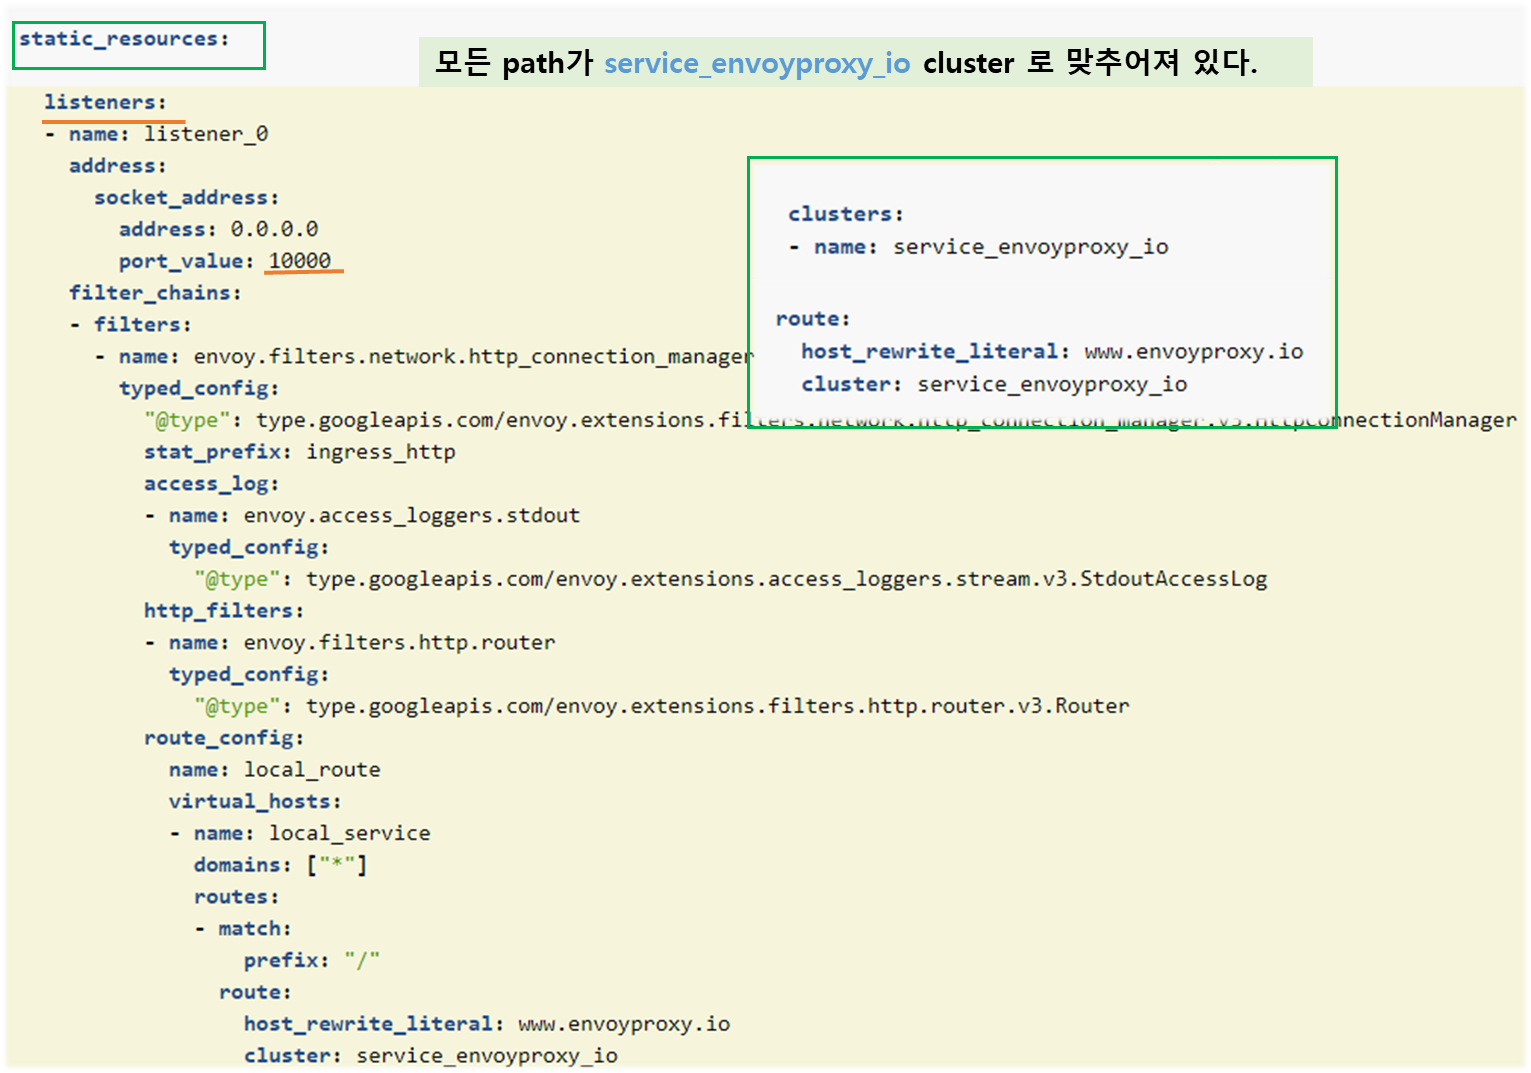Click the bottom cluster: service_envoyproxy_io line
The width and height of the screenshot is (1531, 1073).
coord(431,1056)
